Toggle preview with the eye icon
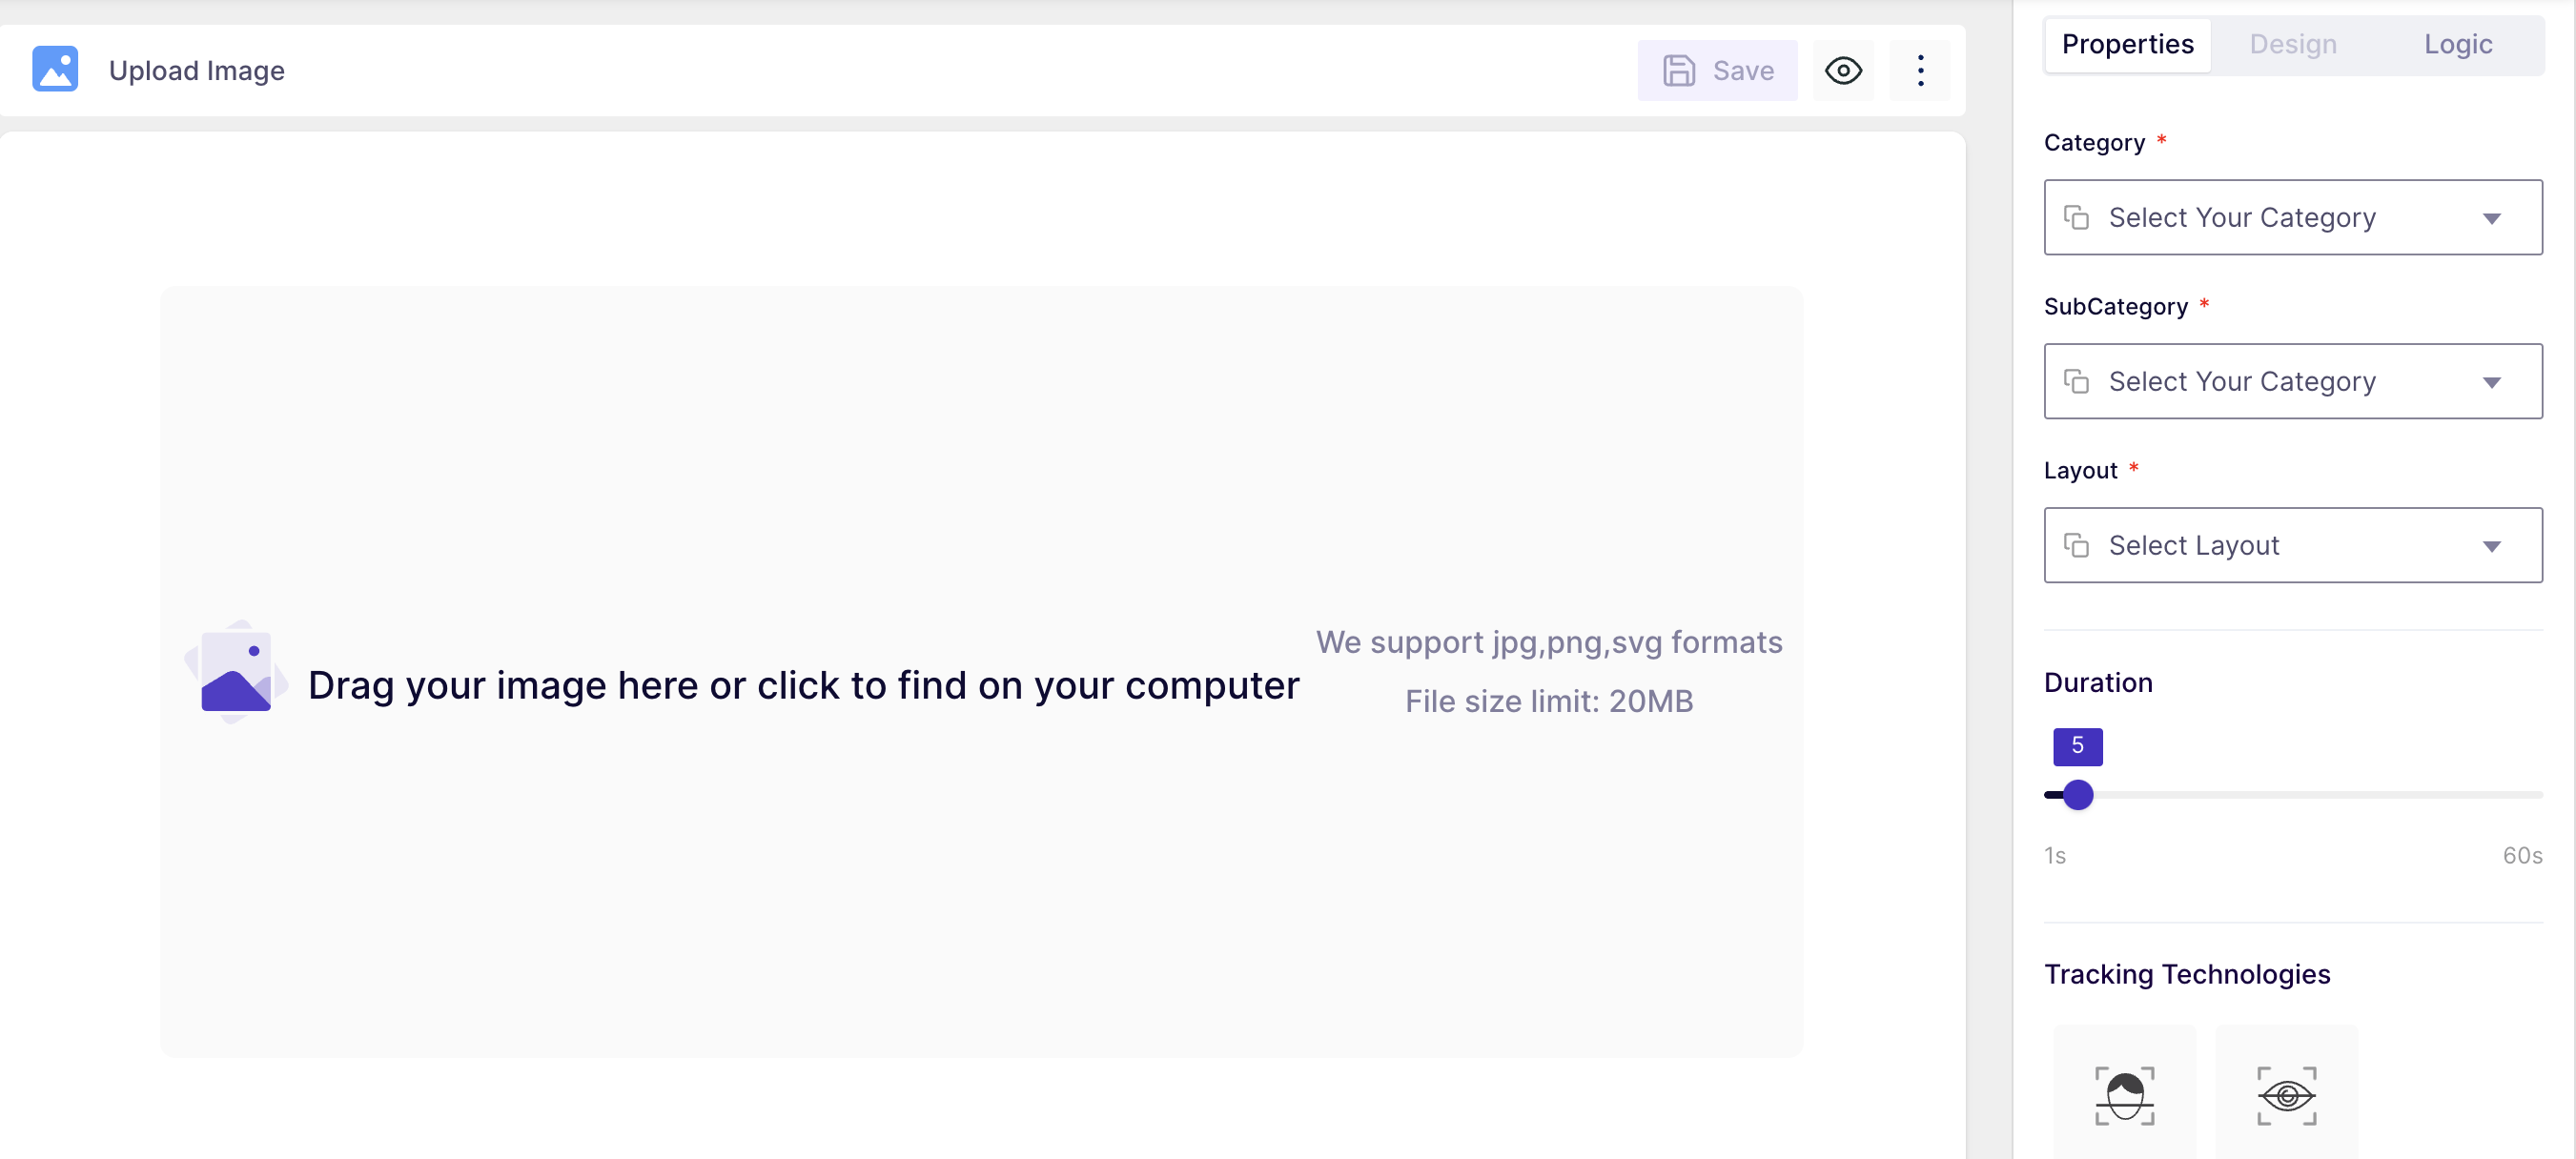Image resolution: width=2576 pixels, height=1159 pixels. (1843, 70)
